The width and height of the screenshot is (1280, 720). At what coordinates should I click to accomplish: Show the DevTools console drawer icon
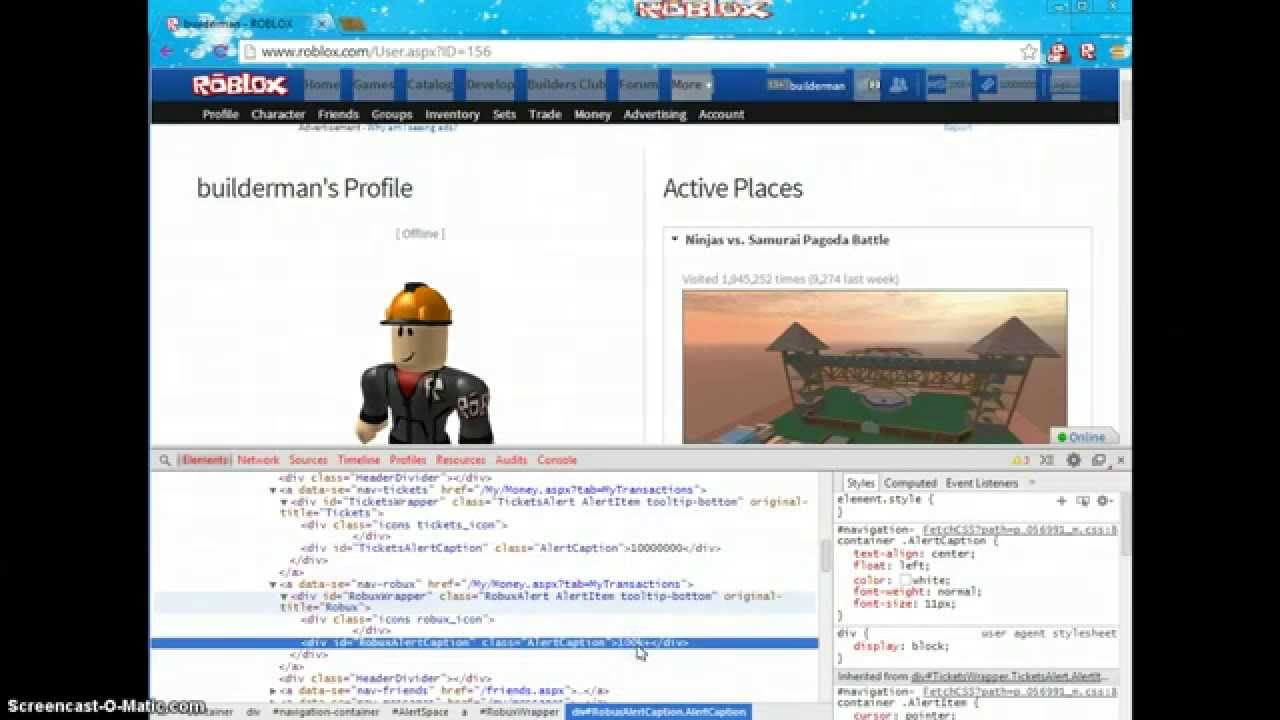click(x=1047, y=460)
